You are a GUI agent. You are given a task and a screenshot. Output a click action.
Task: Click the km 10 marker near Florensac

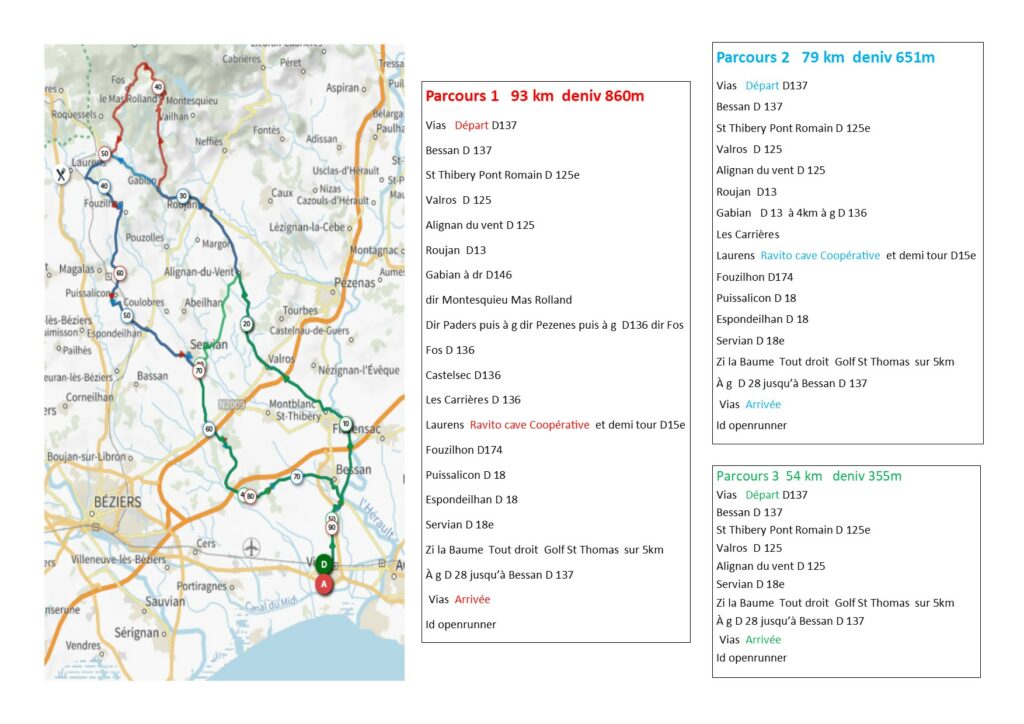pos(346,424)
